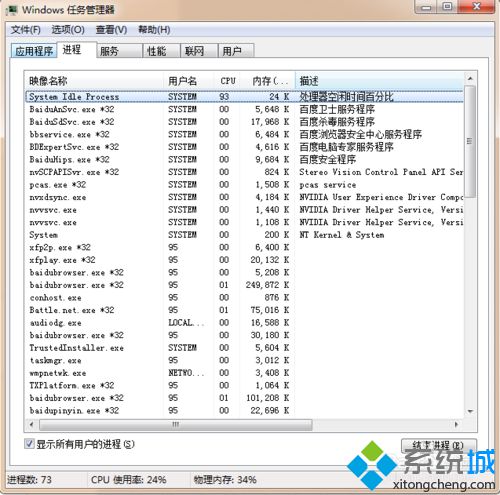The image size is (500, 495).
Task: Sort by the 映像名称 column header
Action: pos(94,81)
